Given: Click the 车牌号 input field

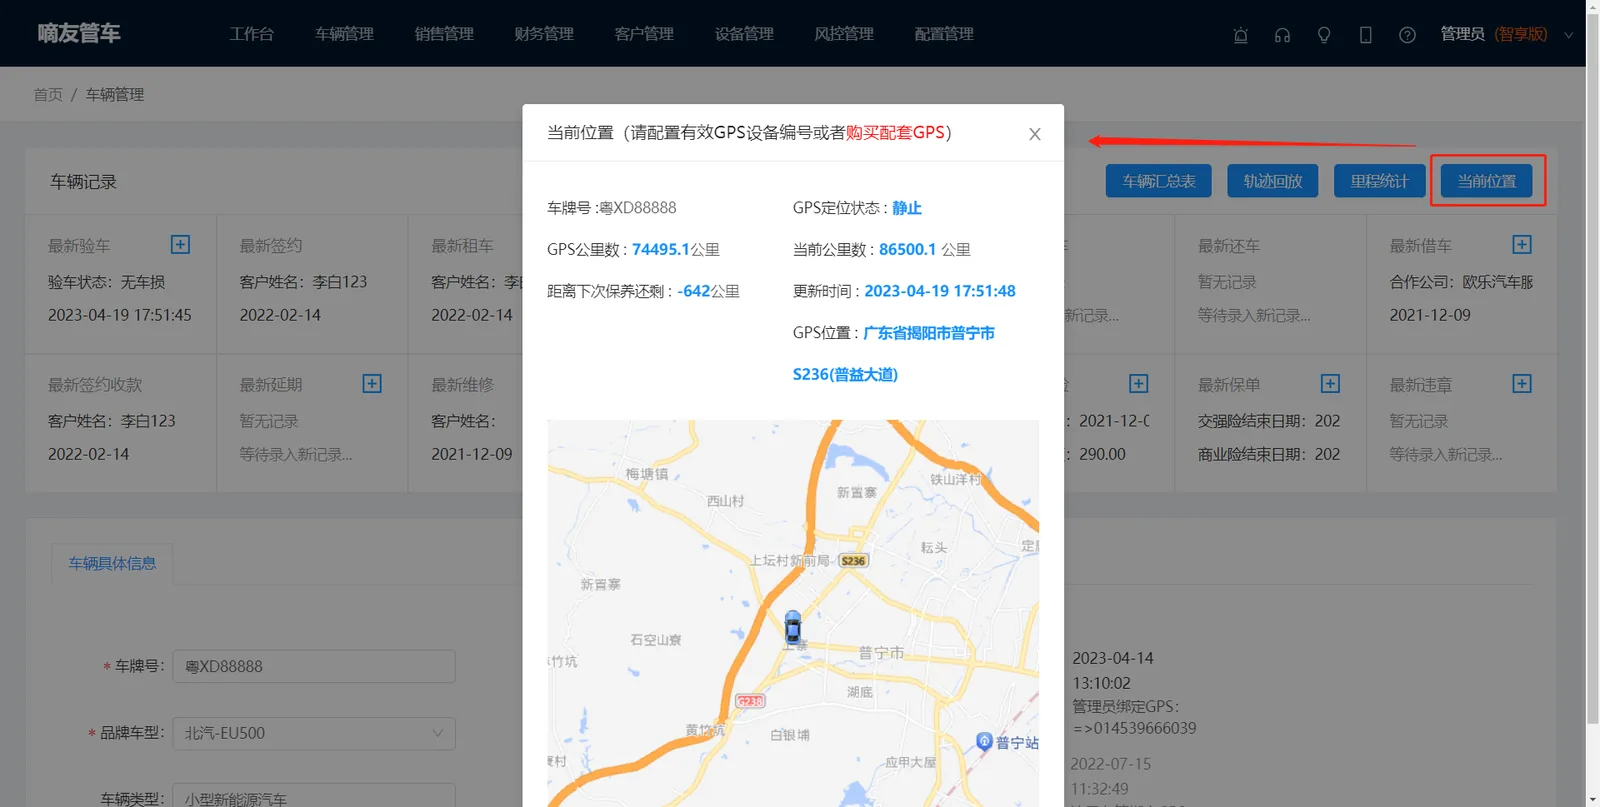Looking at the screenshot, I should tap(314, 666).
